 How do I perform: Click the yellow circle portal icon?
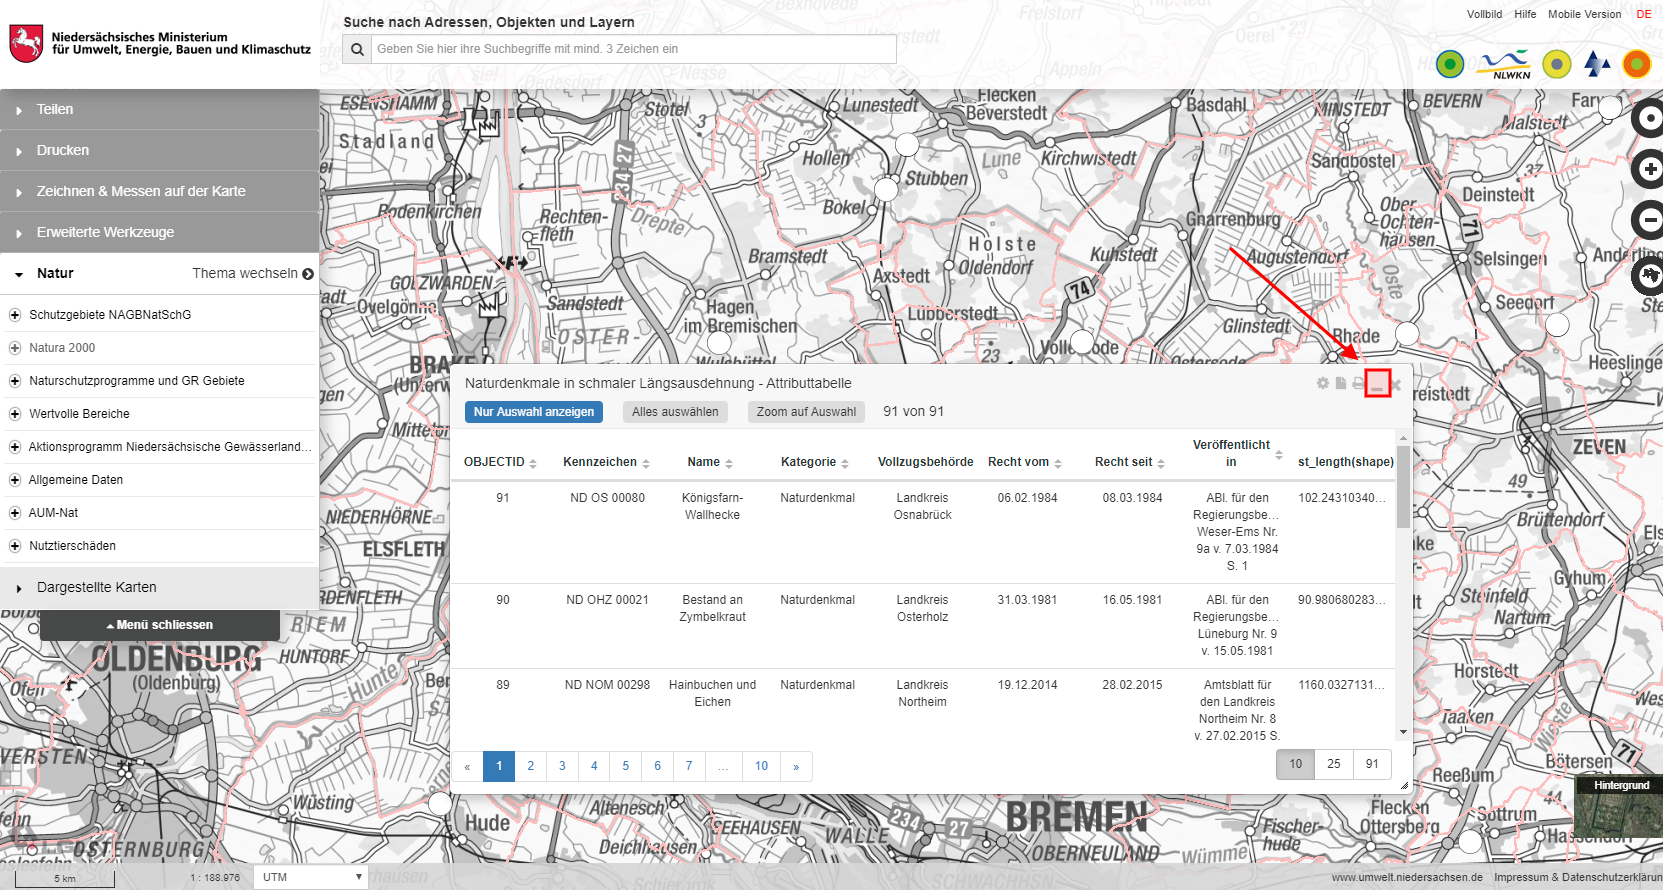click(x=1557, y=64)
